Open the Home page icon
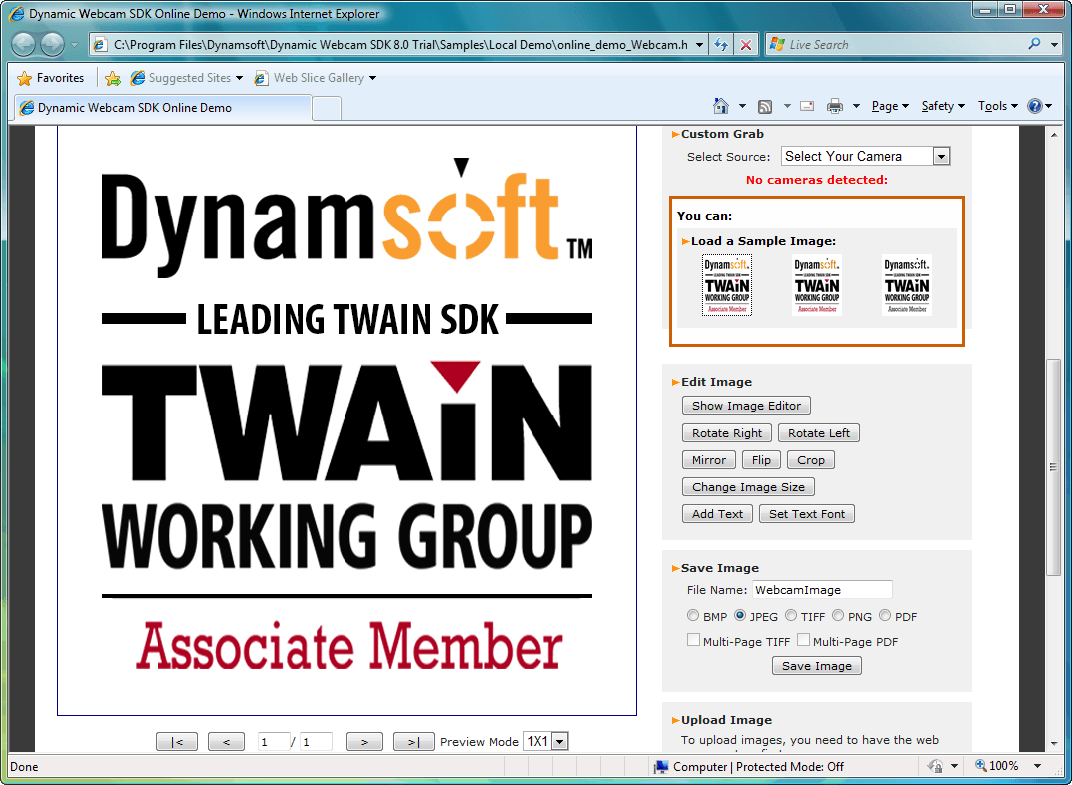The height and width of the screenshot is (785, 1072). coord(721,106)
